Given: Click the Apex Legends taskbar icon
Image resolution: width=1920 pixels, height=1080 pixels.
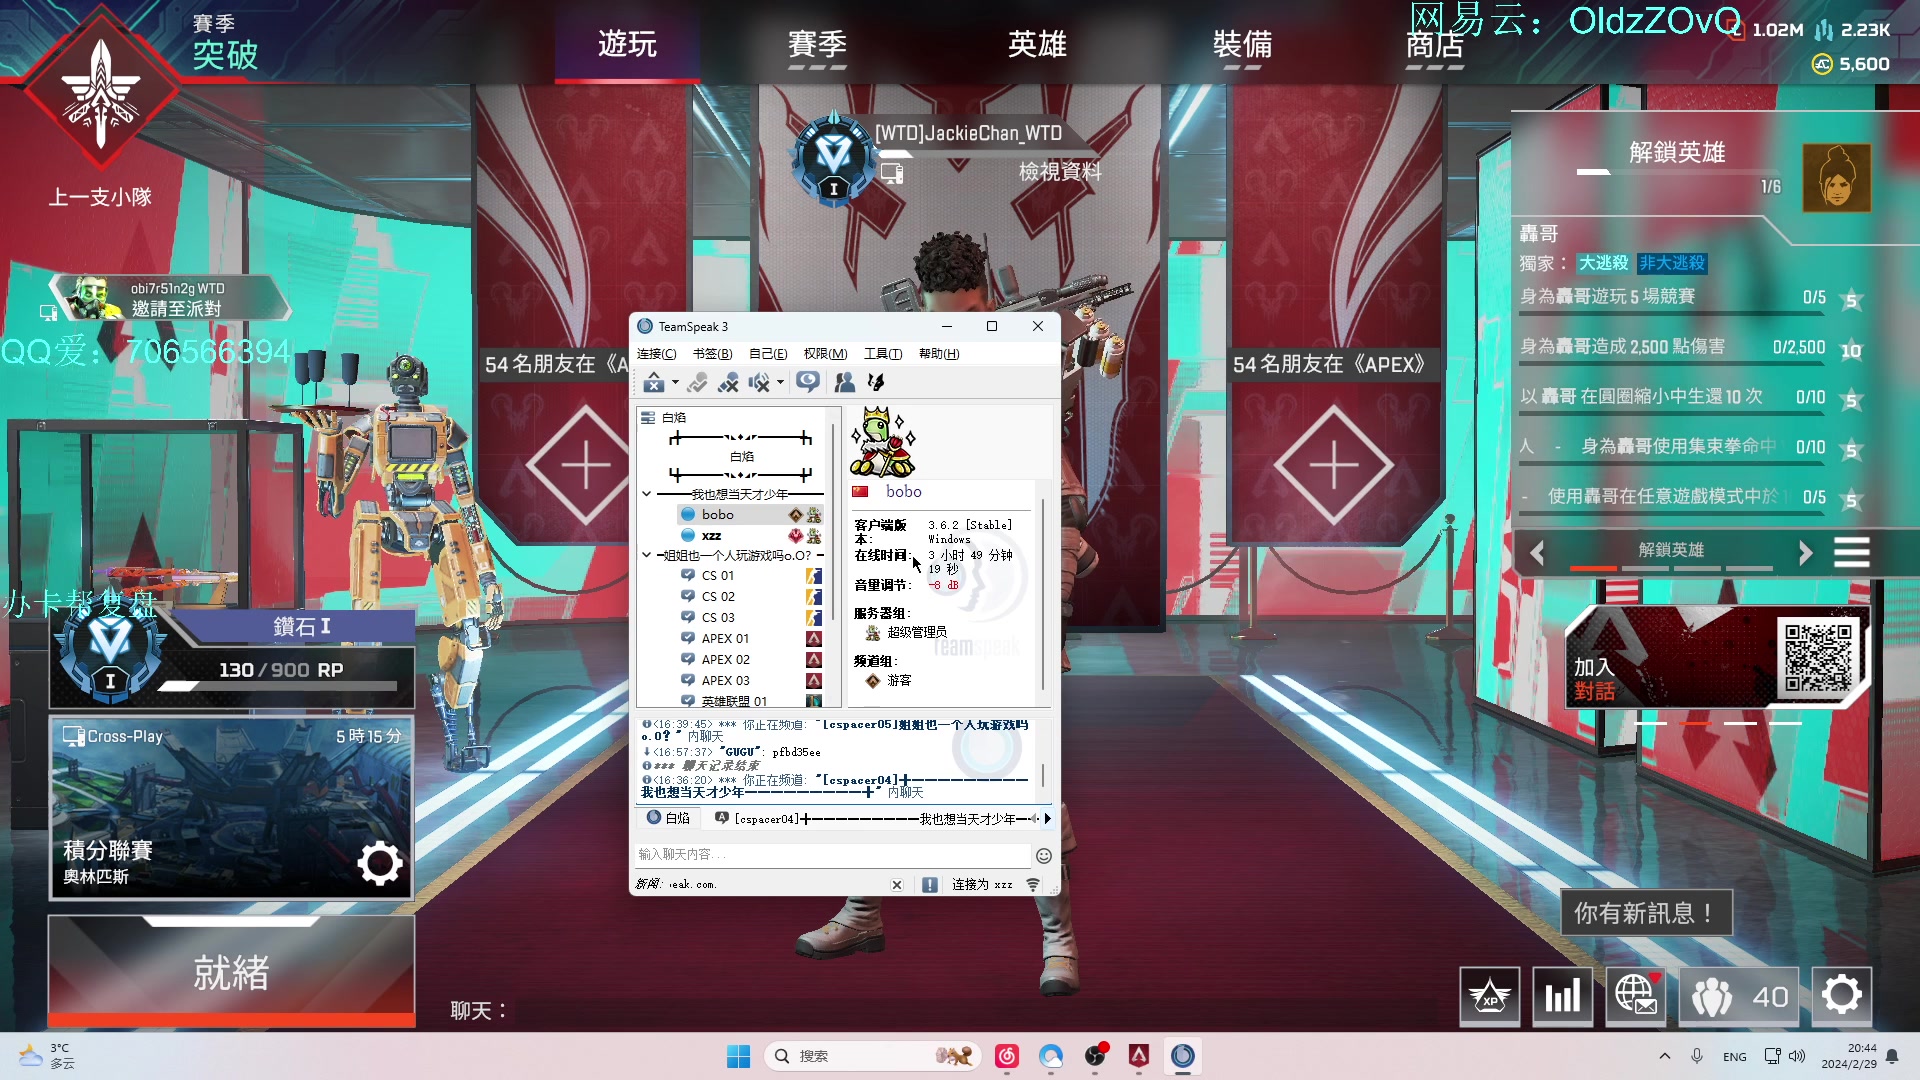Looking at the screenshot, I should pos(1139,1056).
